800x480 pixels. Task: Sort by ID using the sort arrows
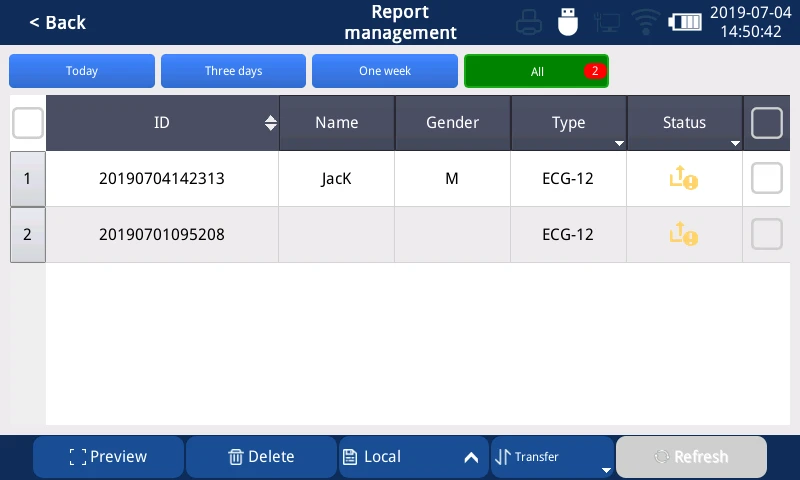(270, 123)
